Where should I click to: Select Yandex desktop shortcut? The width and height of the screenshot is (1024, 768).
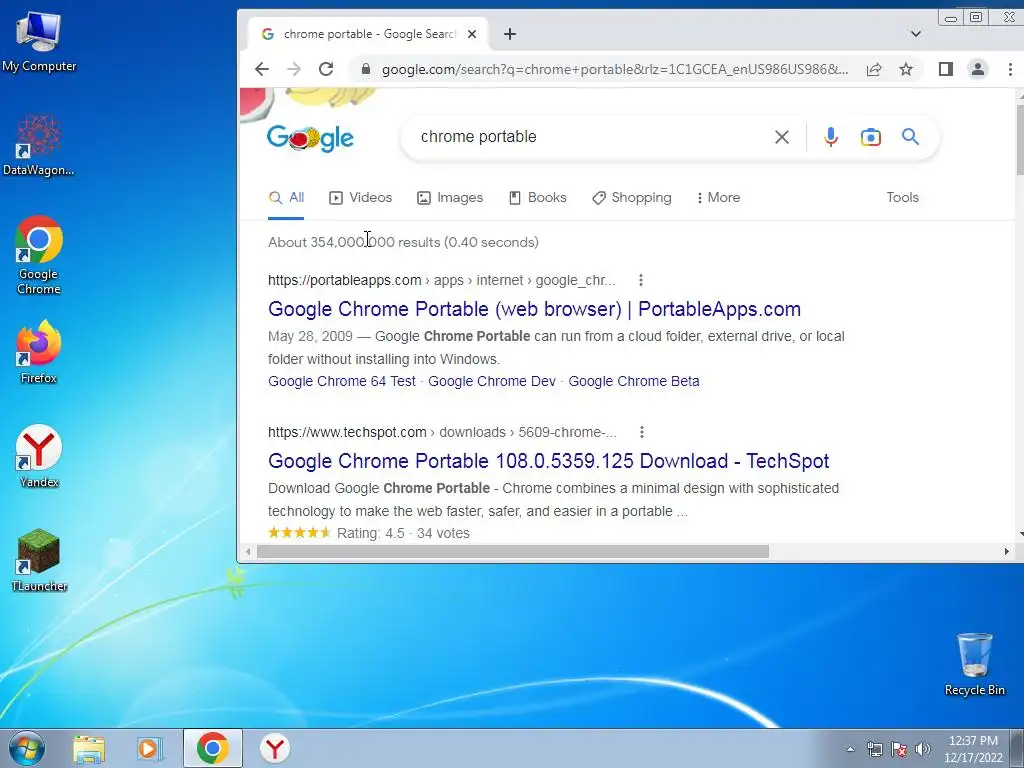(x=39, y=456)
